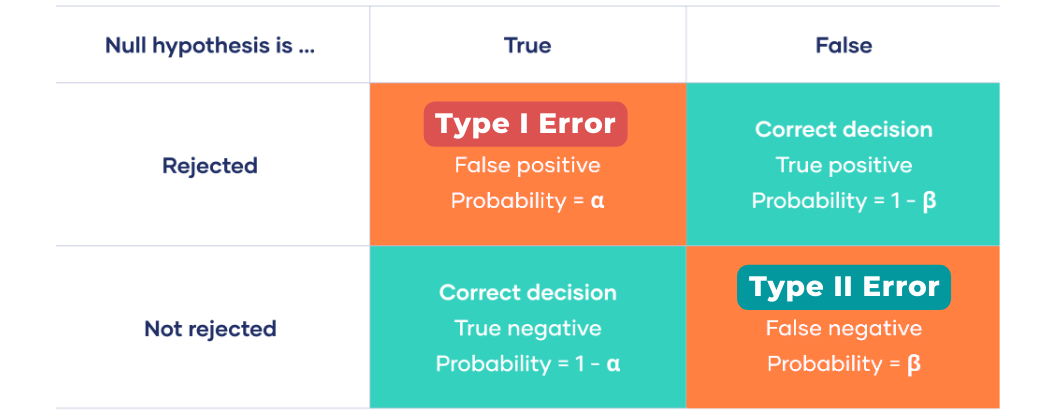Click the 'False negative' text
Screen dimensions: 1056x413
(844, 328)
